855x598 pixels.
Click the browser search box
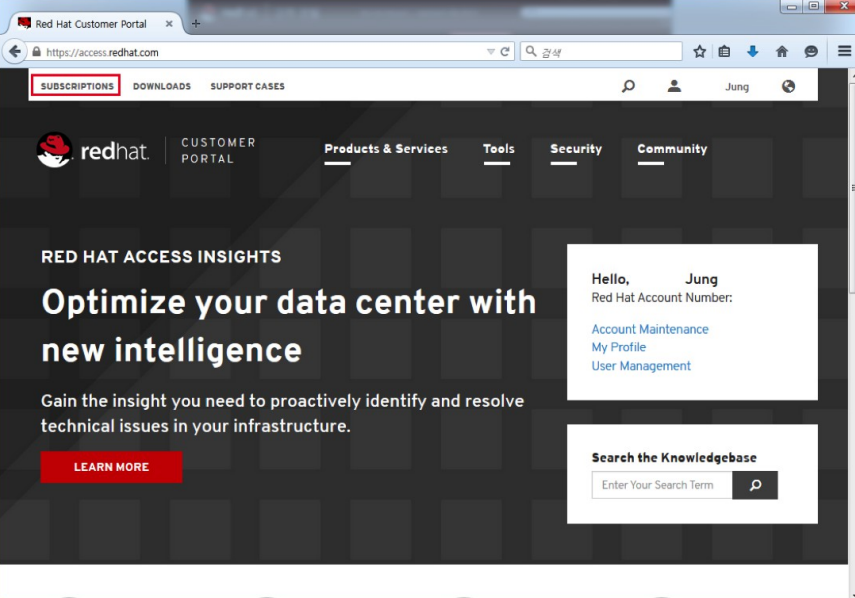pos(601,52)
